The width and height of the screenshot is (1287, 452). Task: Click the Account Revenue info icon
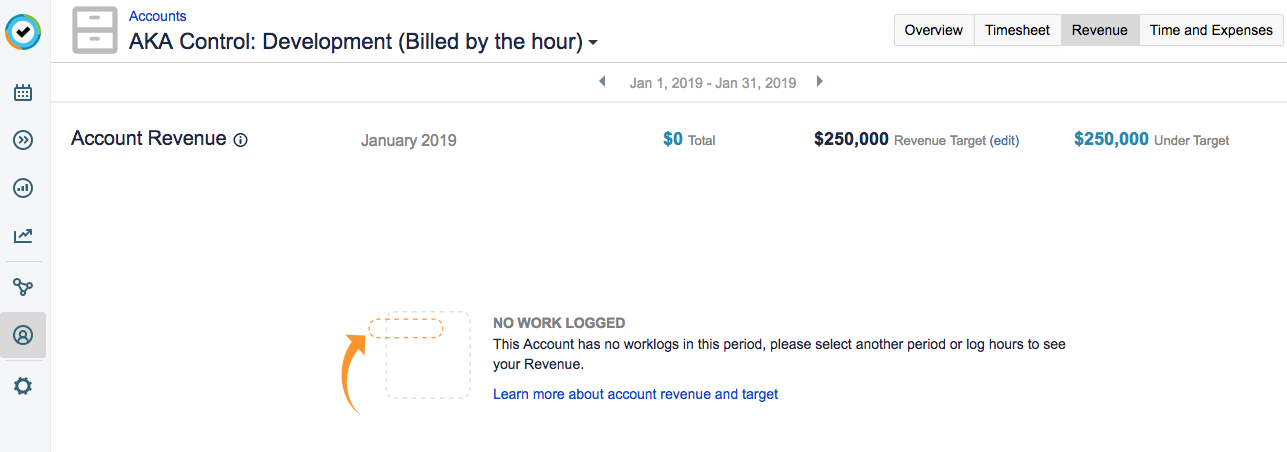point(240,140)
